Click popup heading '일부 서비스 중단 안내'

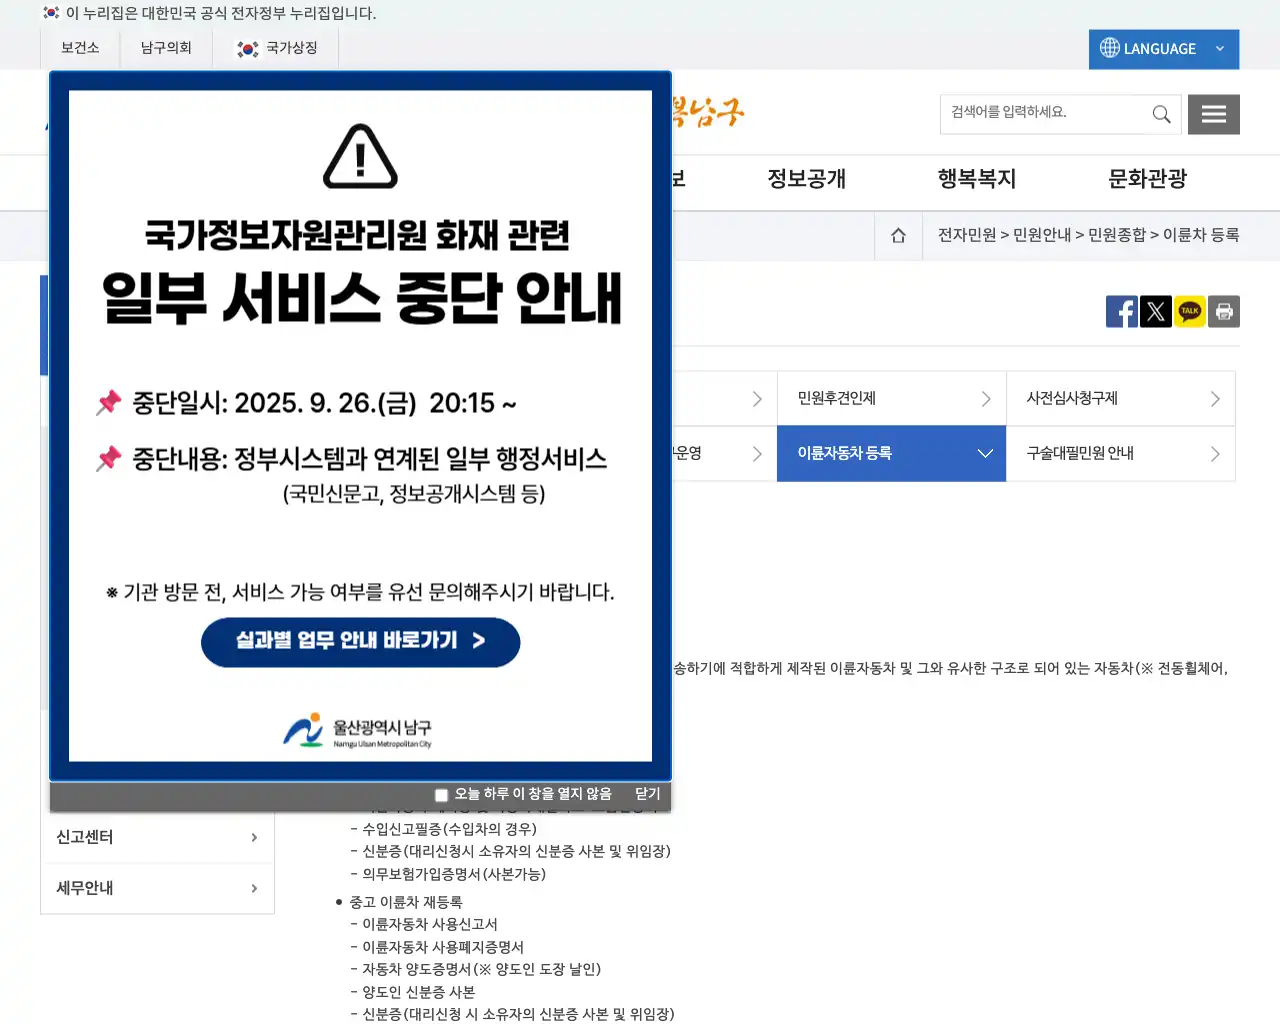point(361,298)
